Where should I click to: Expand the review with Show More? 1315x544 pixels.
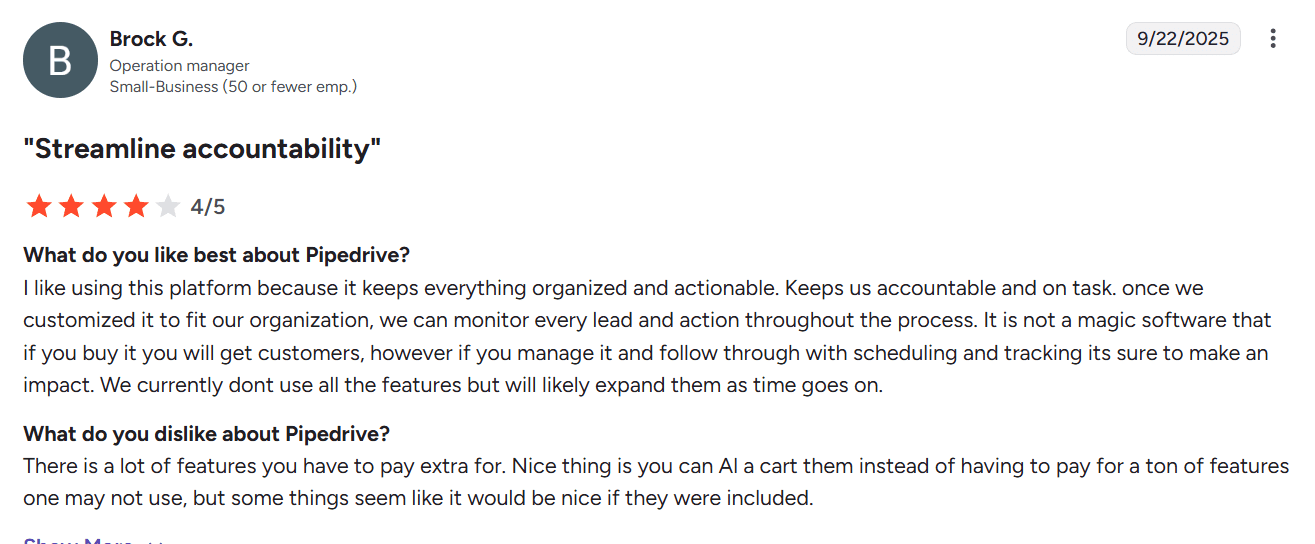[78, 540]
